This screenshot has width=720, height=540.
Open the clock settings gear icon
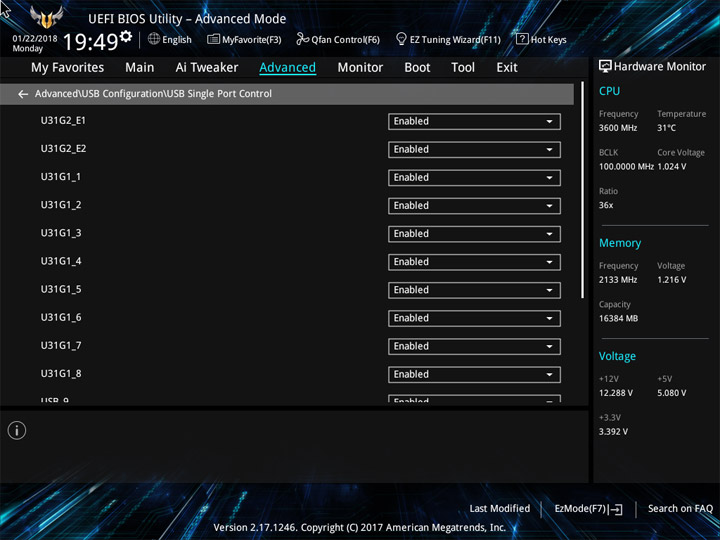click(x=126, y=36)
